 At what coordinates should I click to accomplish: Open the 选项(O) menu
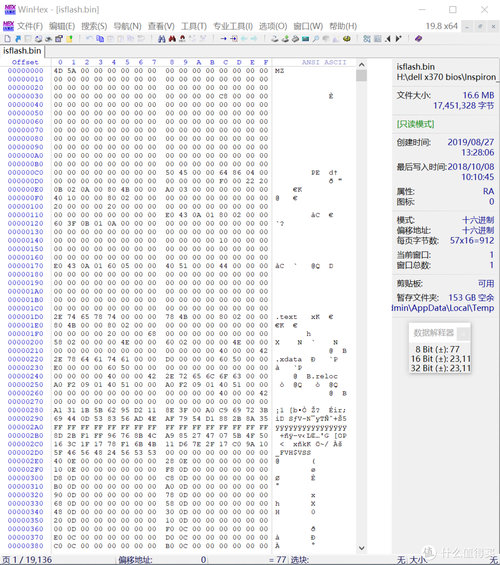[273, 26]
